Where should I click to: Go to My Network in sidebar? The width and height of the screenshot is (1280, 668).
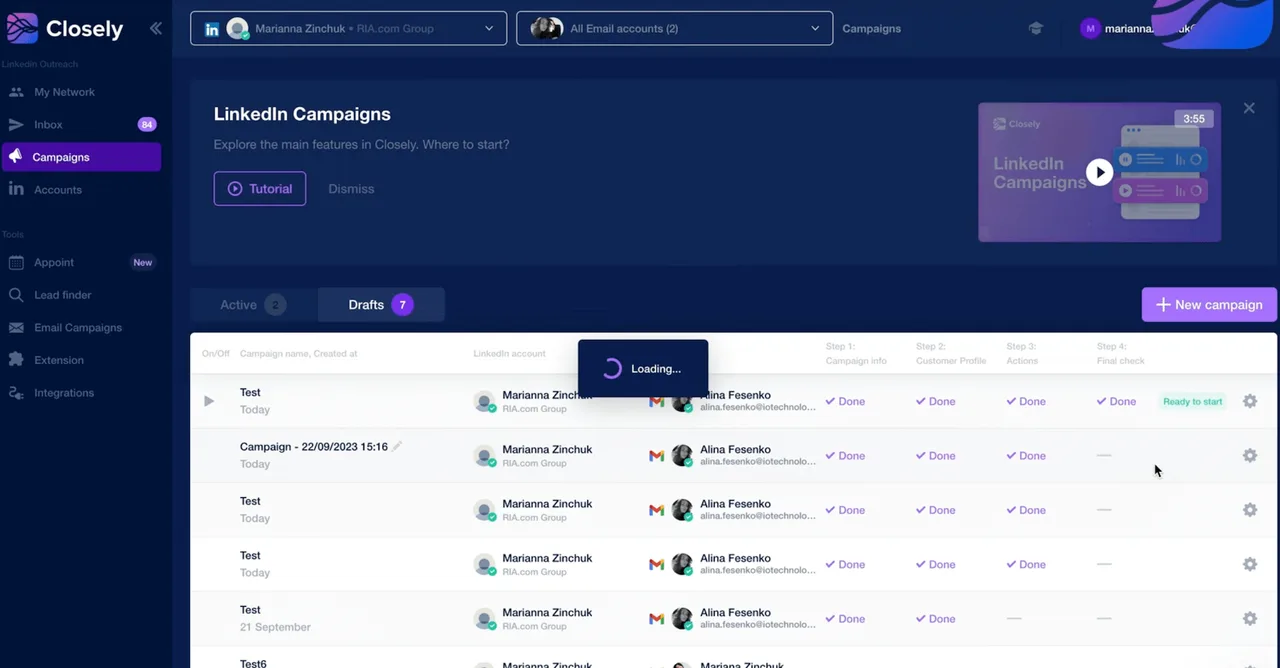click(64, 92)
